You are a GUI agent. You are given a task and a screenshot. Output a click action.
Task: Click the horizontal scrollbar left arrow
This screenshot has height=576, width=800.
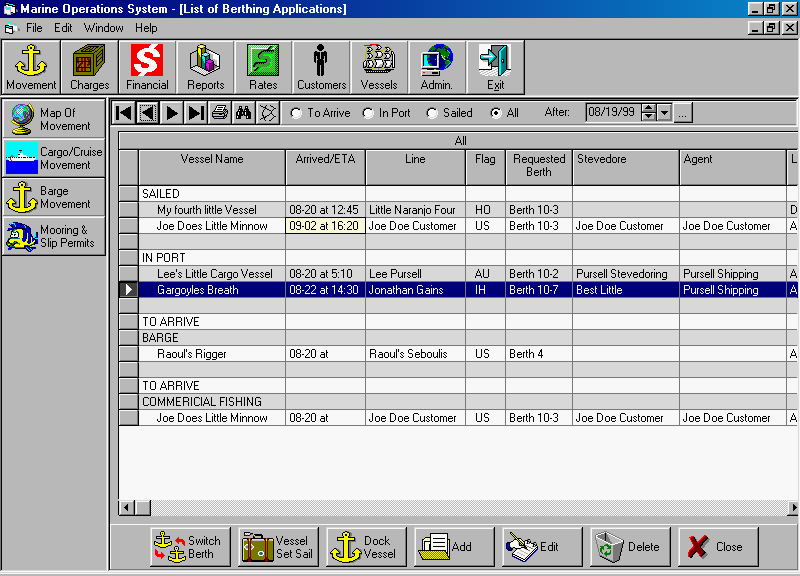click(127, 508)
